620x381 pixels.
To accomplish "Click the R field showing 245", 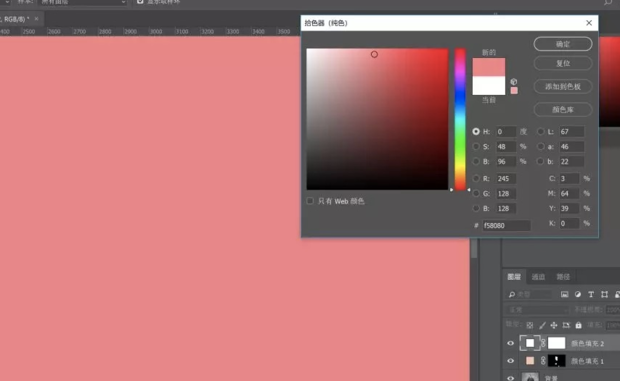I will (x=506, y=179).
